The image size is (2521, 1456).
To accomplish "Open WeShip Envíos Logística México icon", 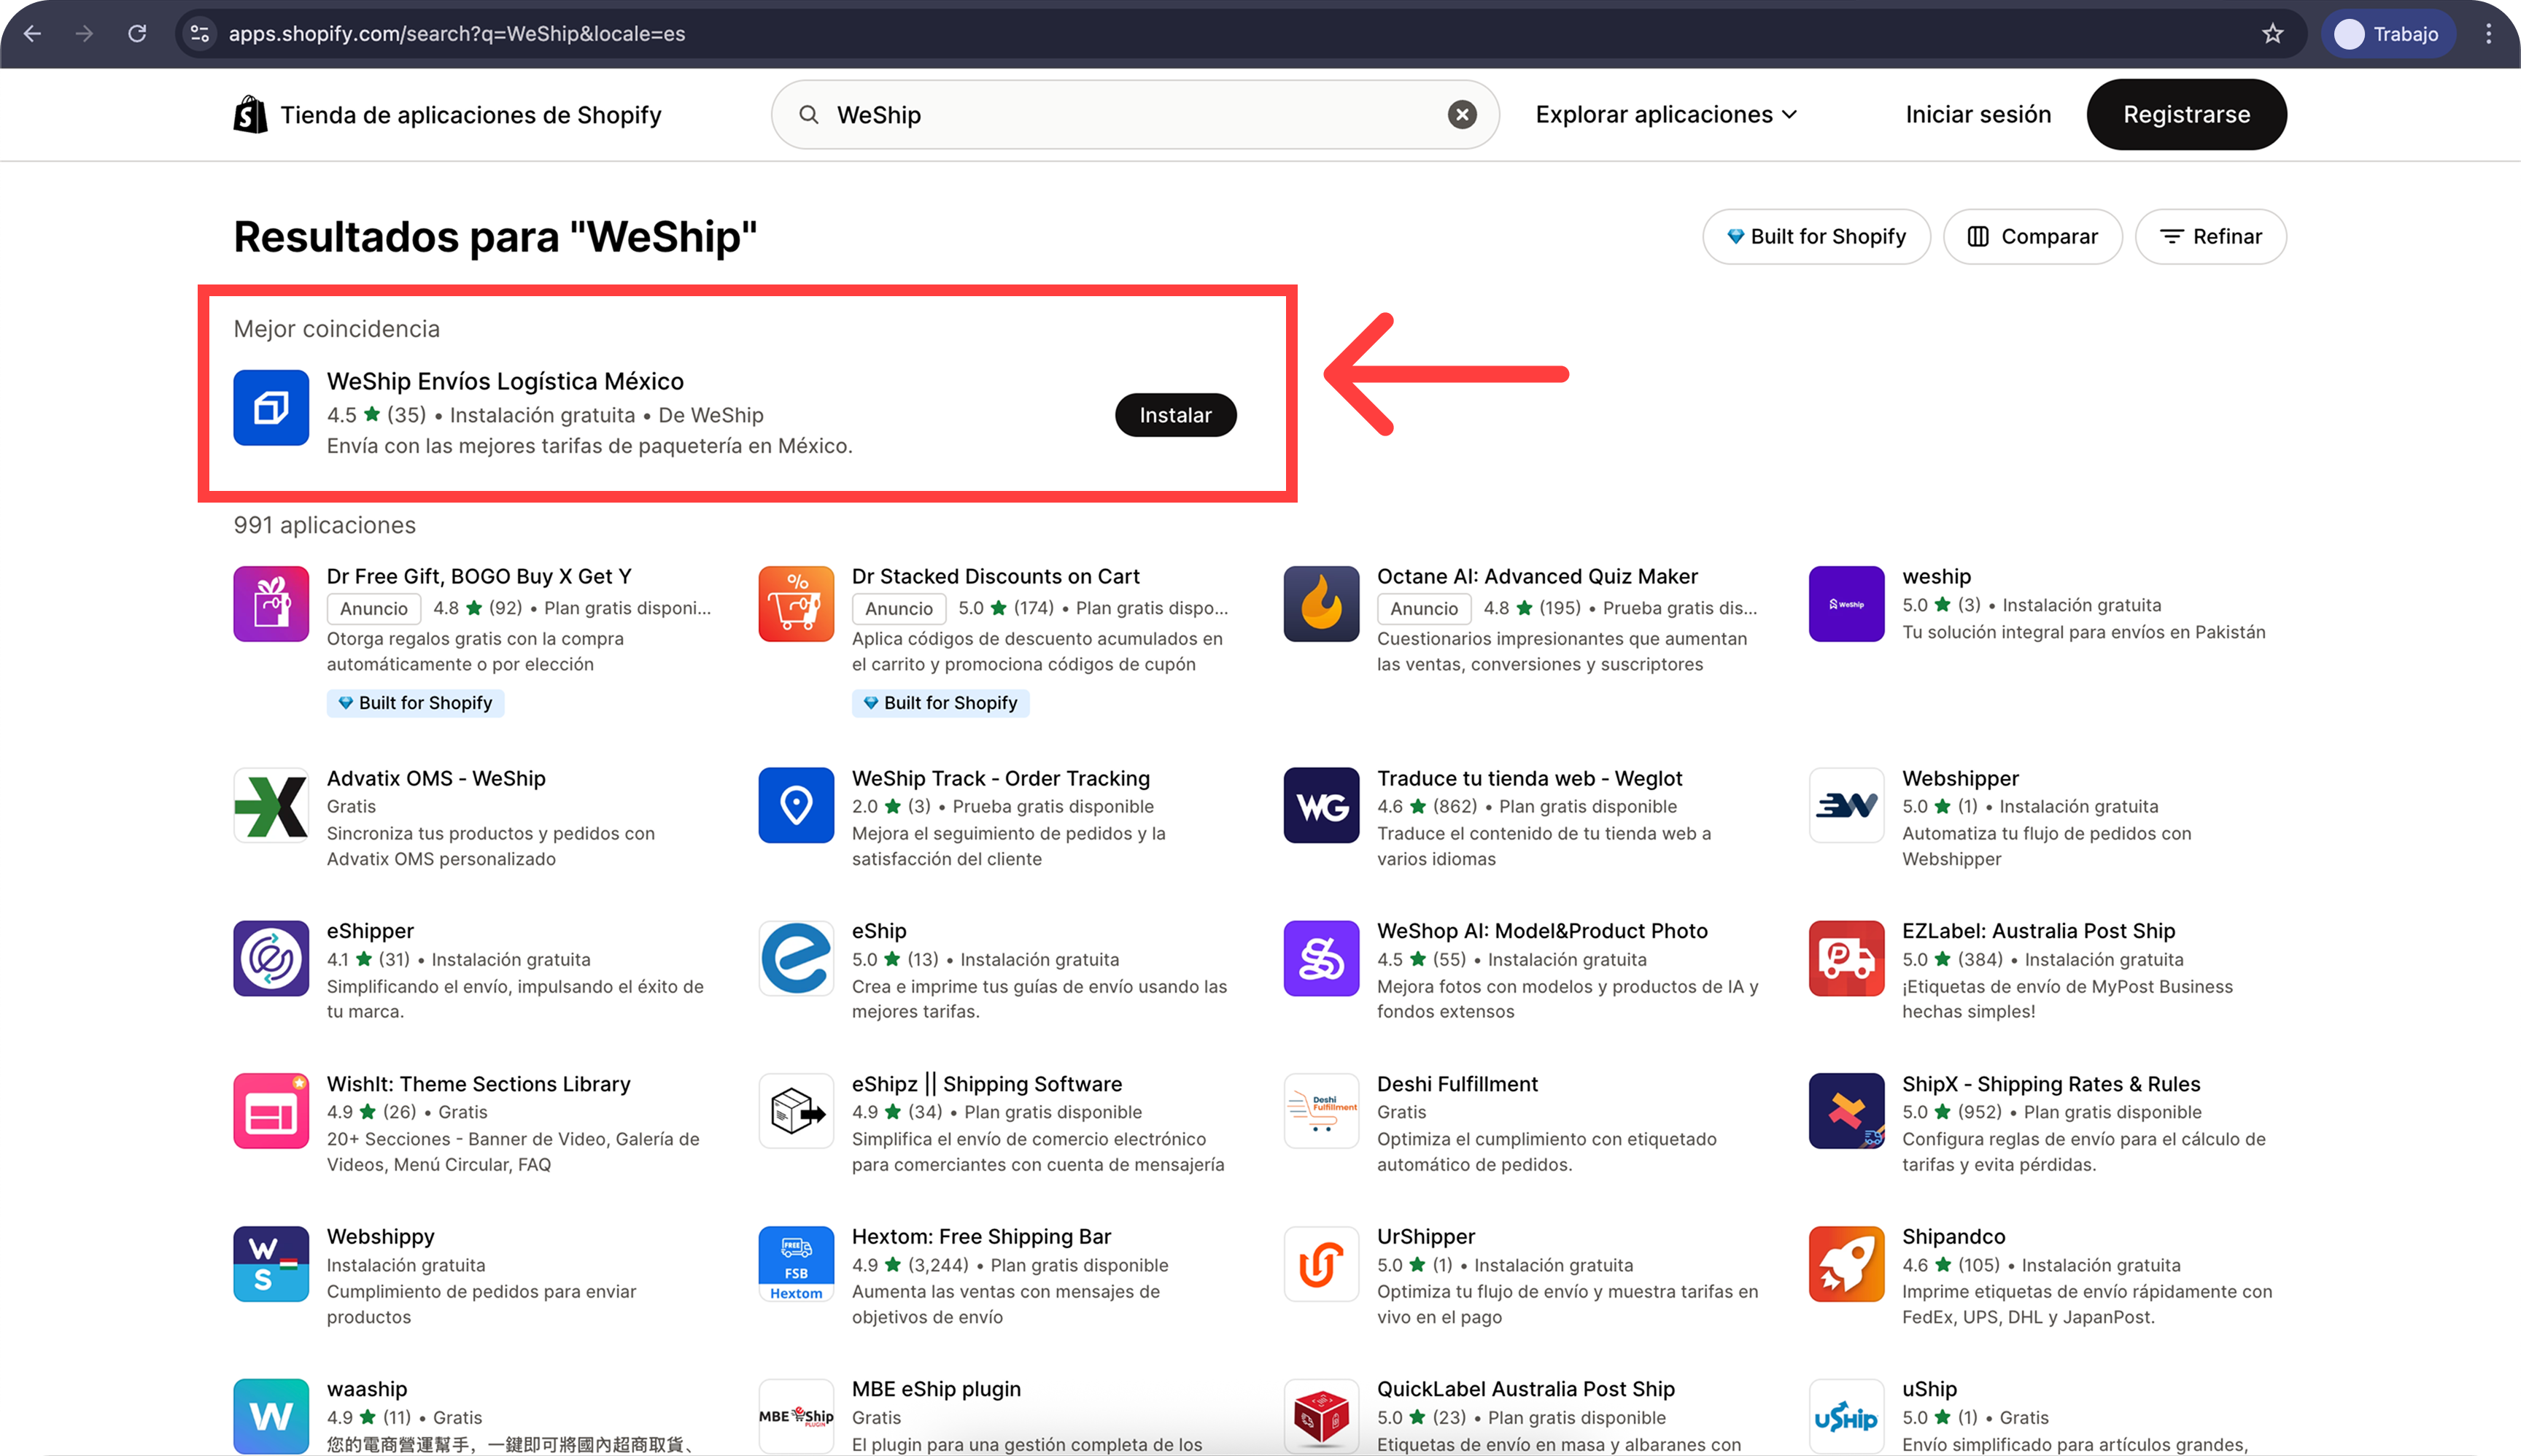I will tap(271, 408).
